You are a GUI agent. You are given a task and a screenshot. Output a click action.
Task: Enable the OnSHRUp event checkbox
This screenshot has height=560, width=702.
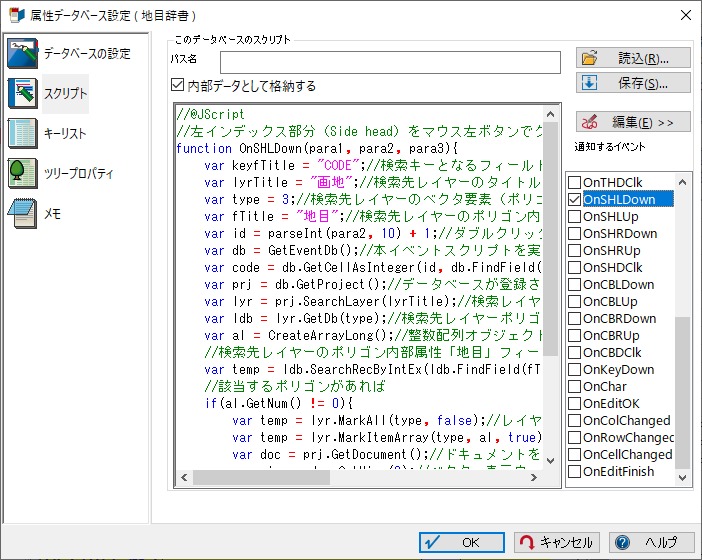(574, 250)
